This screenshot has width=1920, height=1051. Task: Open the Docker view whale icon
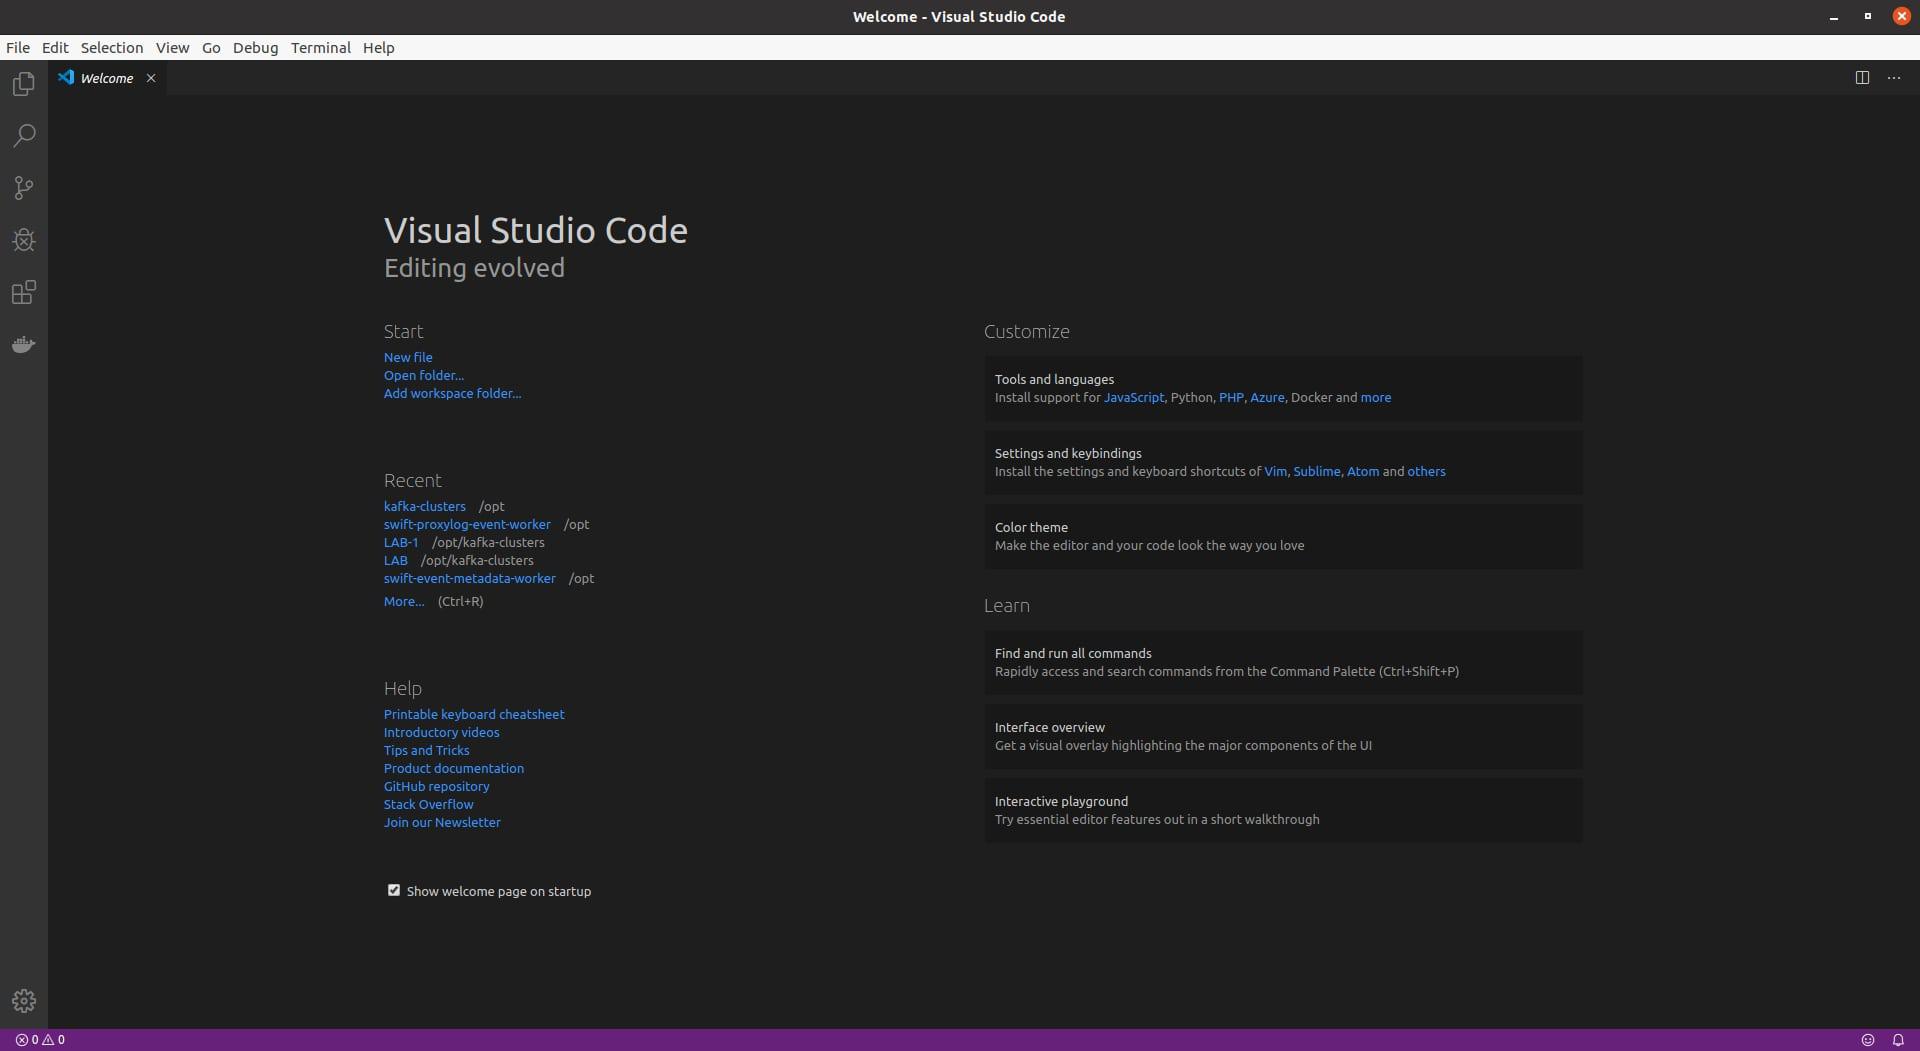click(24, 345)
